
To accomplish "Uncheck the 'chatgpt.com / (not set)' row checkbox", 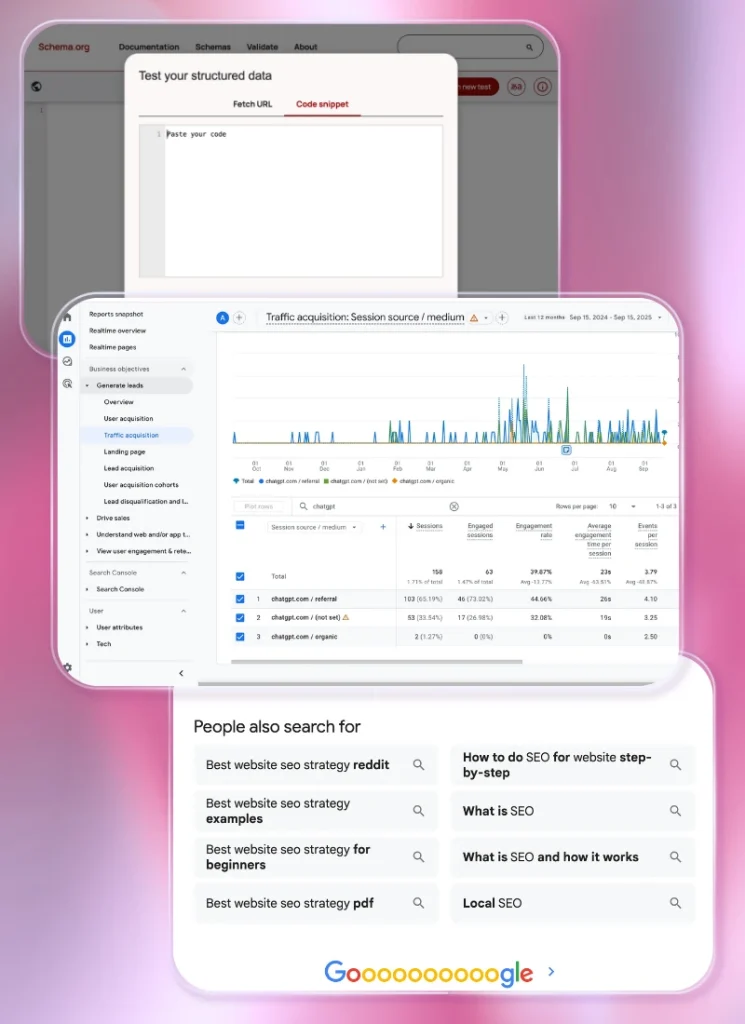I will pos(240,617).
